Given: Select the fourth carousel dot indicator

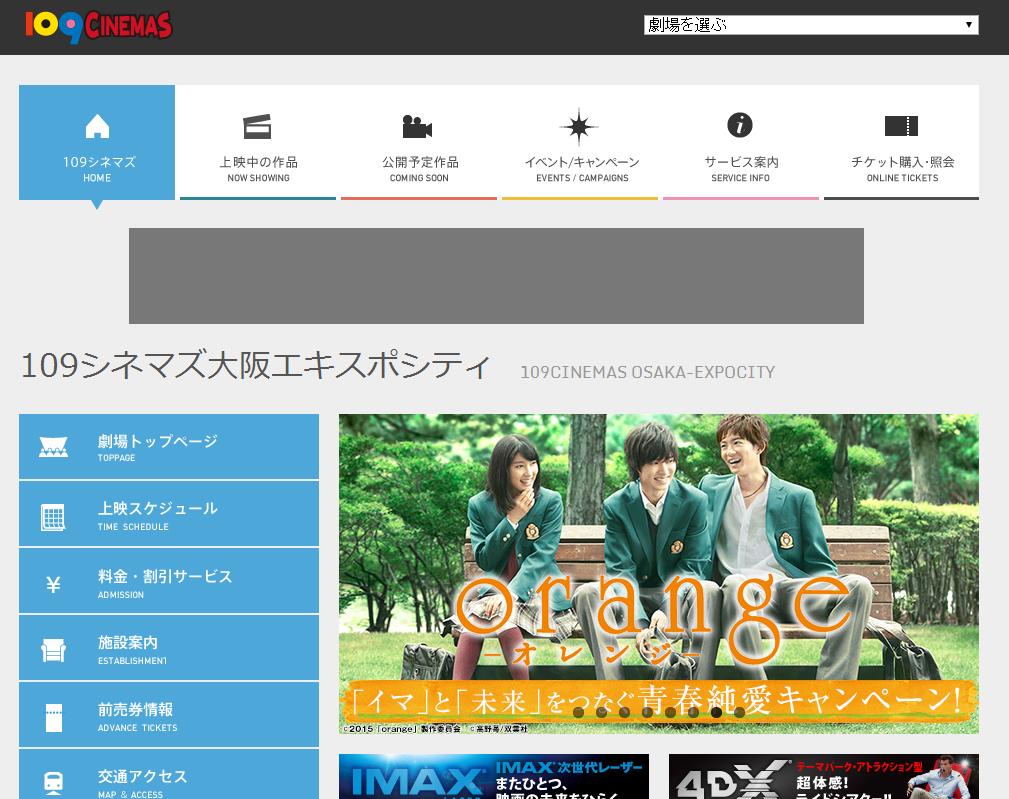Looking at the screenshot, I should 647,712.
